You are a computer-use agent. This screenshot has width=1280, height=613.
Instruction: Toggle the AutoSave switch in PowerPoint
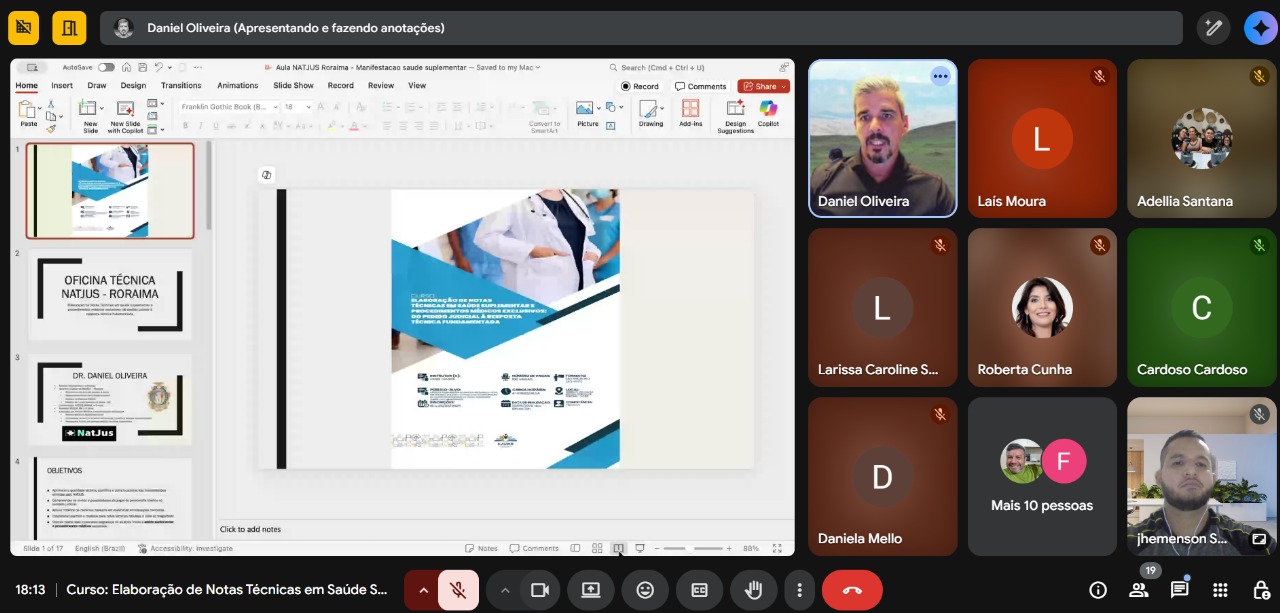coord(105,67)
